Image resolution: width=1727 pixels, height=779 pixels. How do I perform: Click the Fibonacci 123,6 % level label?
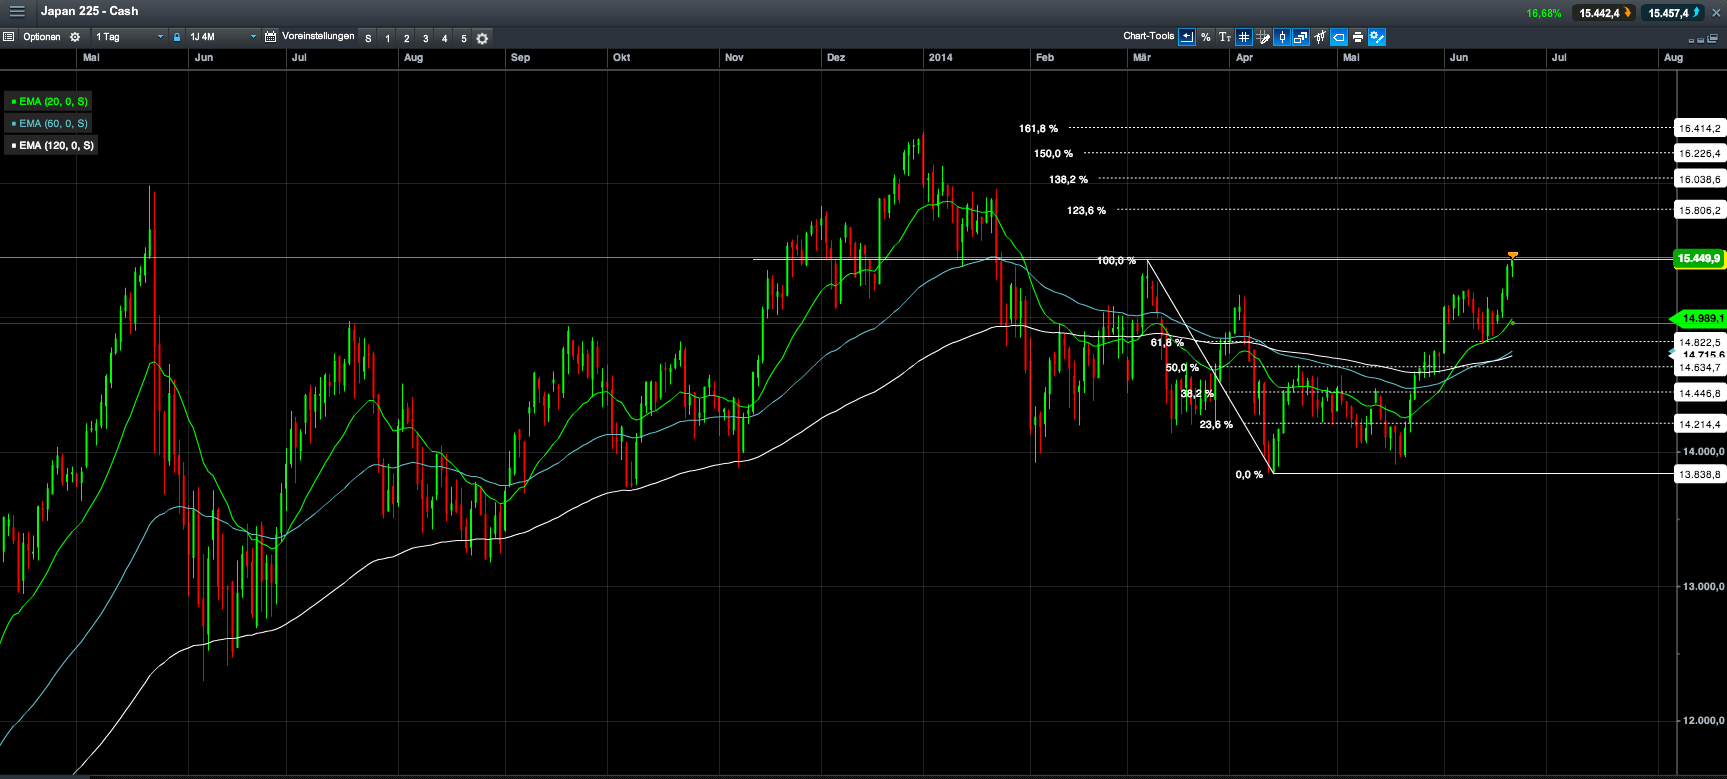click(1086, 210)
